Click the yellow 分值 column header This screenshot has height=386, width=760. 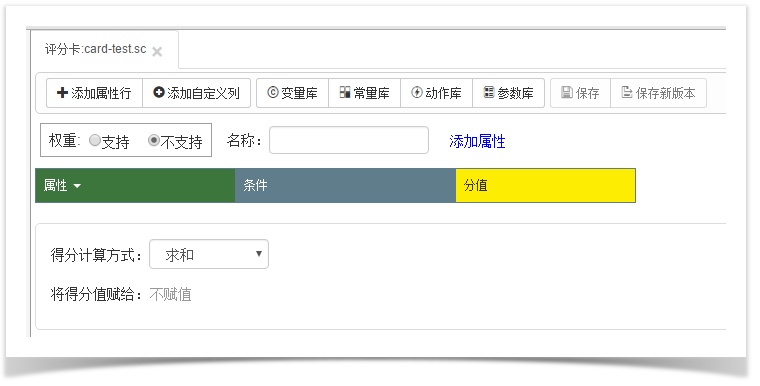tap(545, 185)
